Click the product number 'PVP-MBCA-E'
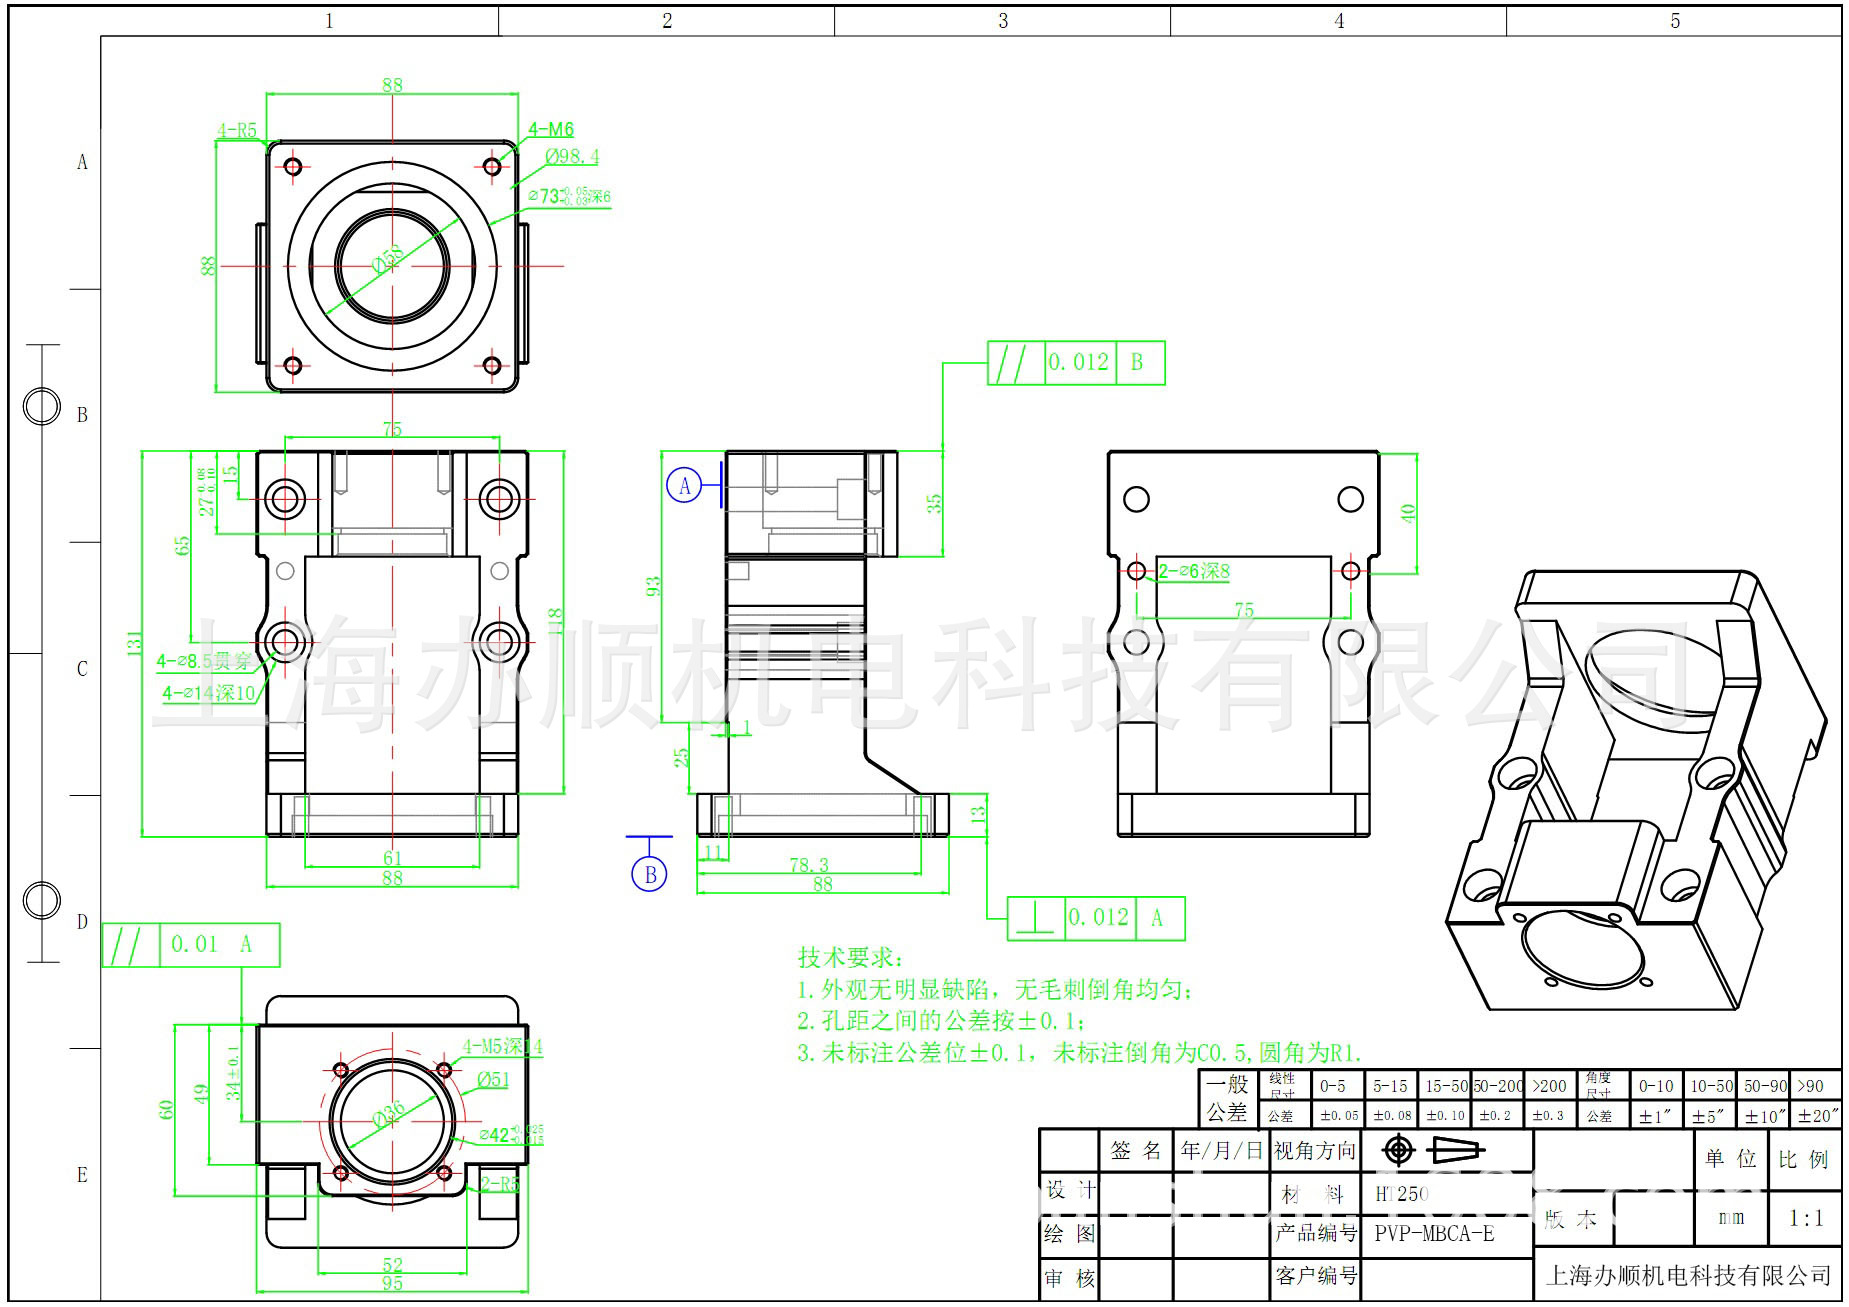1849x1307 pixels. pos(1434,1234)
